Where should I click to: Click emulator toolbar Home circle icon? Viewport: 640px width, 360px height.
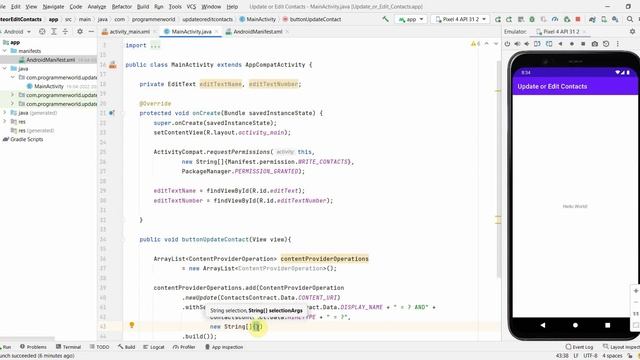pos(572,44)
